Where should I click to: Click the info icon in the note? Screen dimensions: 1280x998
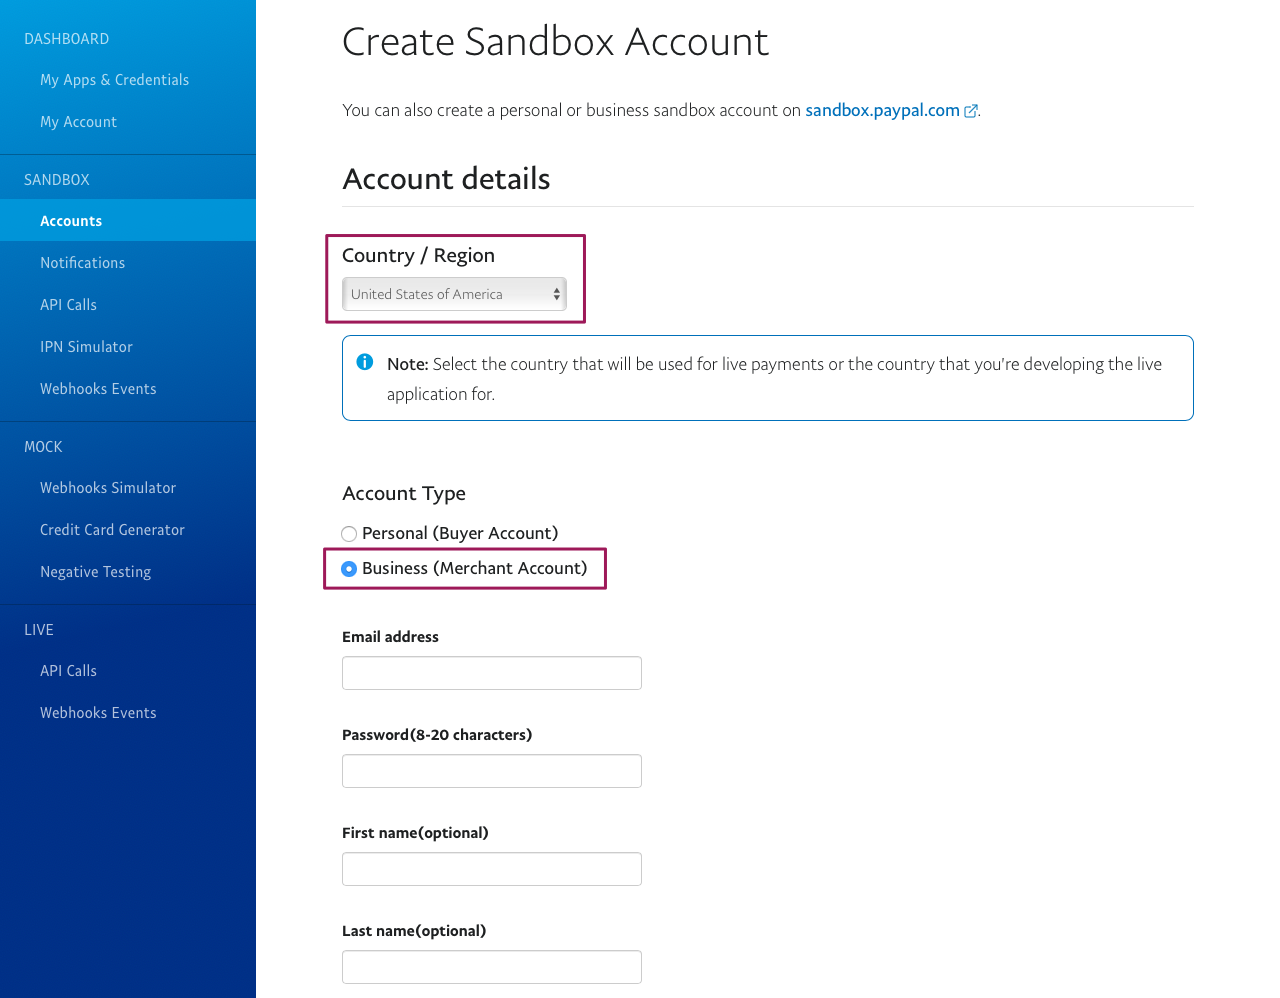(x=365, y=362)
